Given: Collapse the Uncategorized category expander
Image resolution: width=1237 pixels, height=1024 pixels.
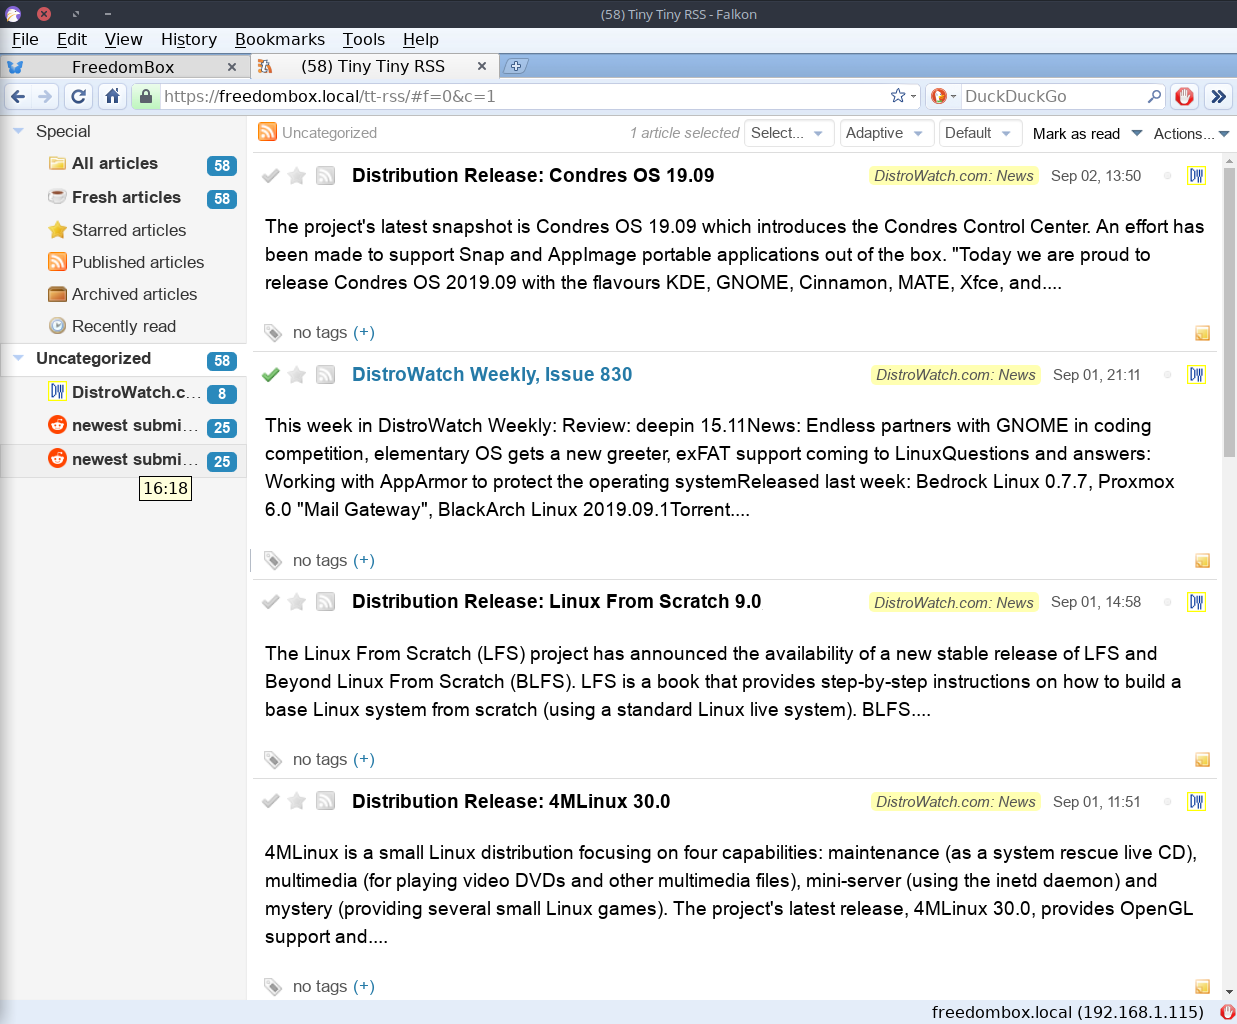Looking at the screenshot, I should point(18,358).
